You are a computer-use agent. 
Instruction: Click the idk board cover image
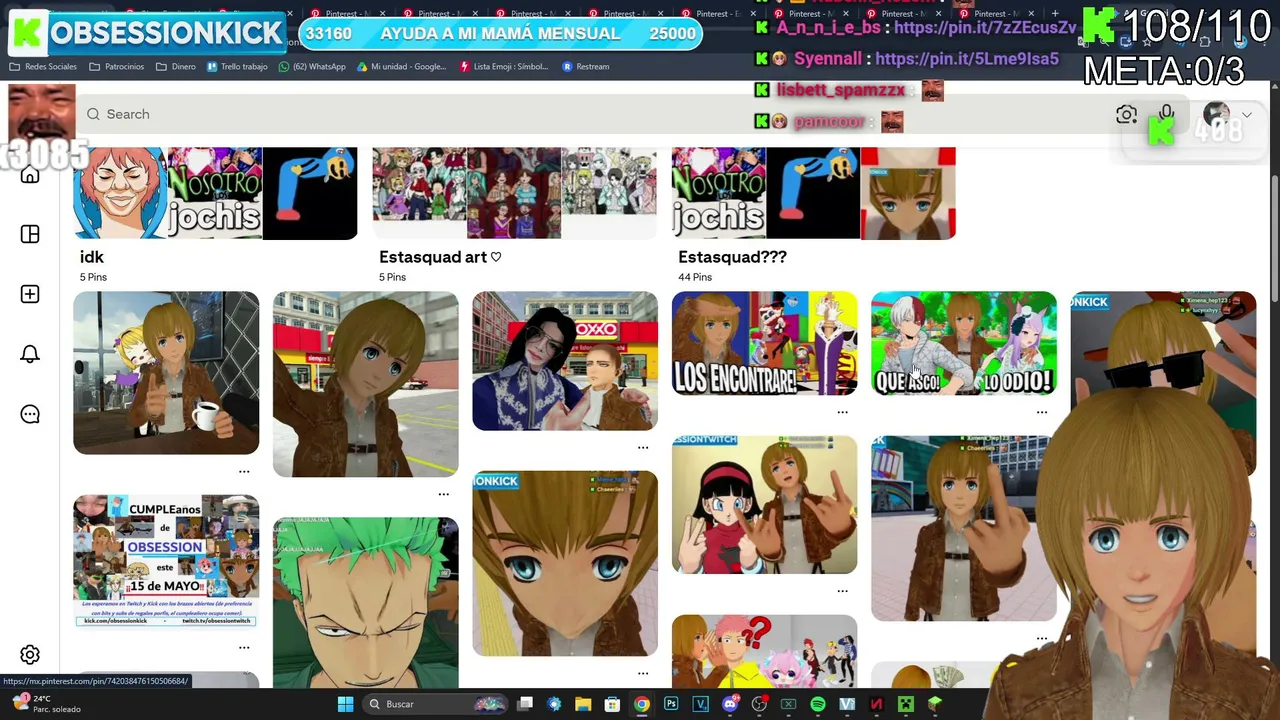(215, 193)
